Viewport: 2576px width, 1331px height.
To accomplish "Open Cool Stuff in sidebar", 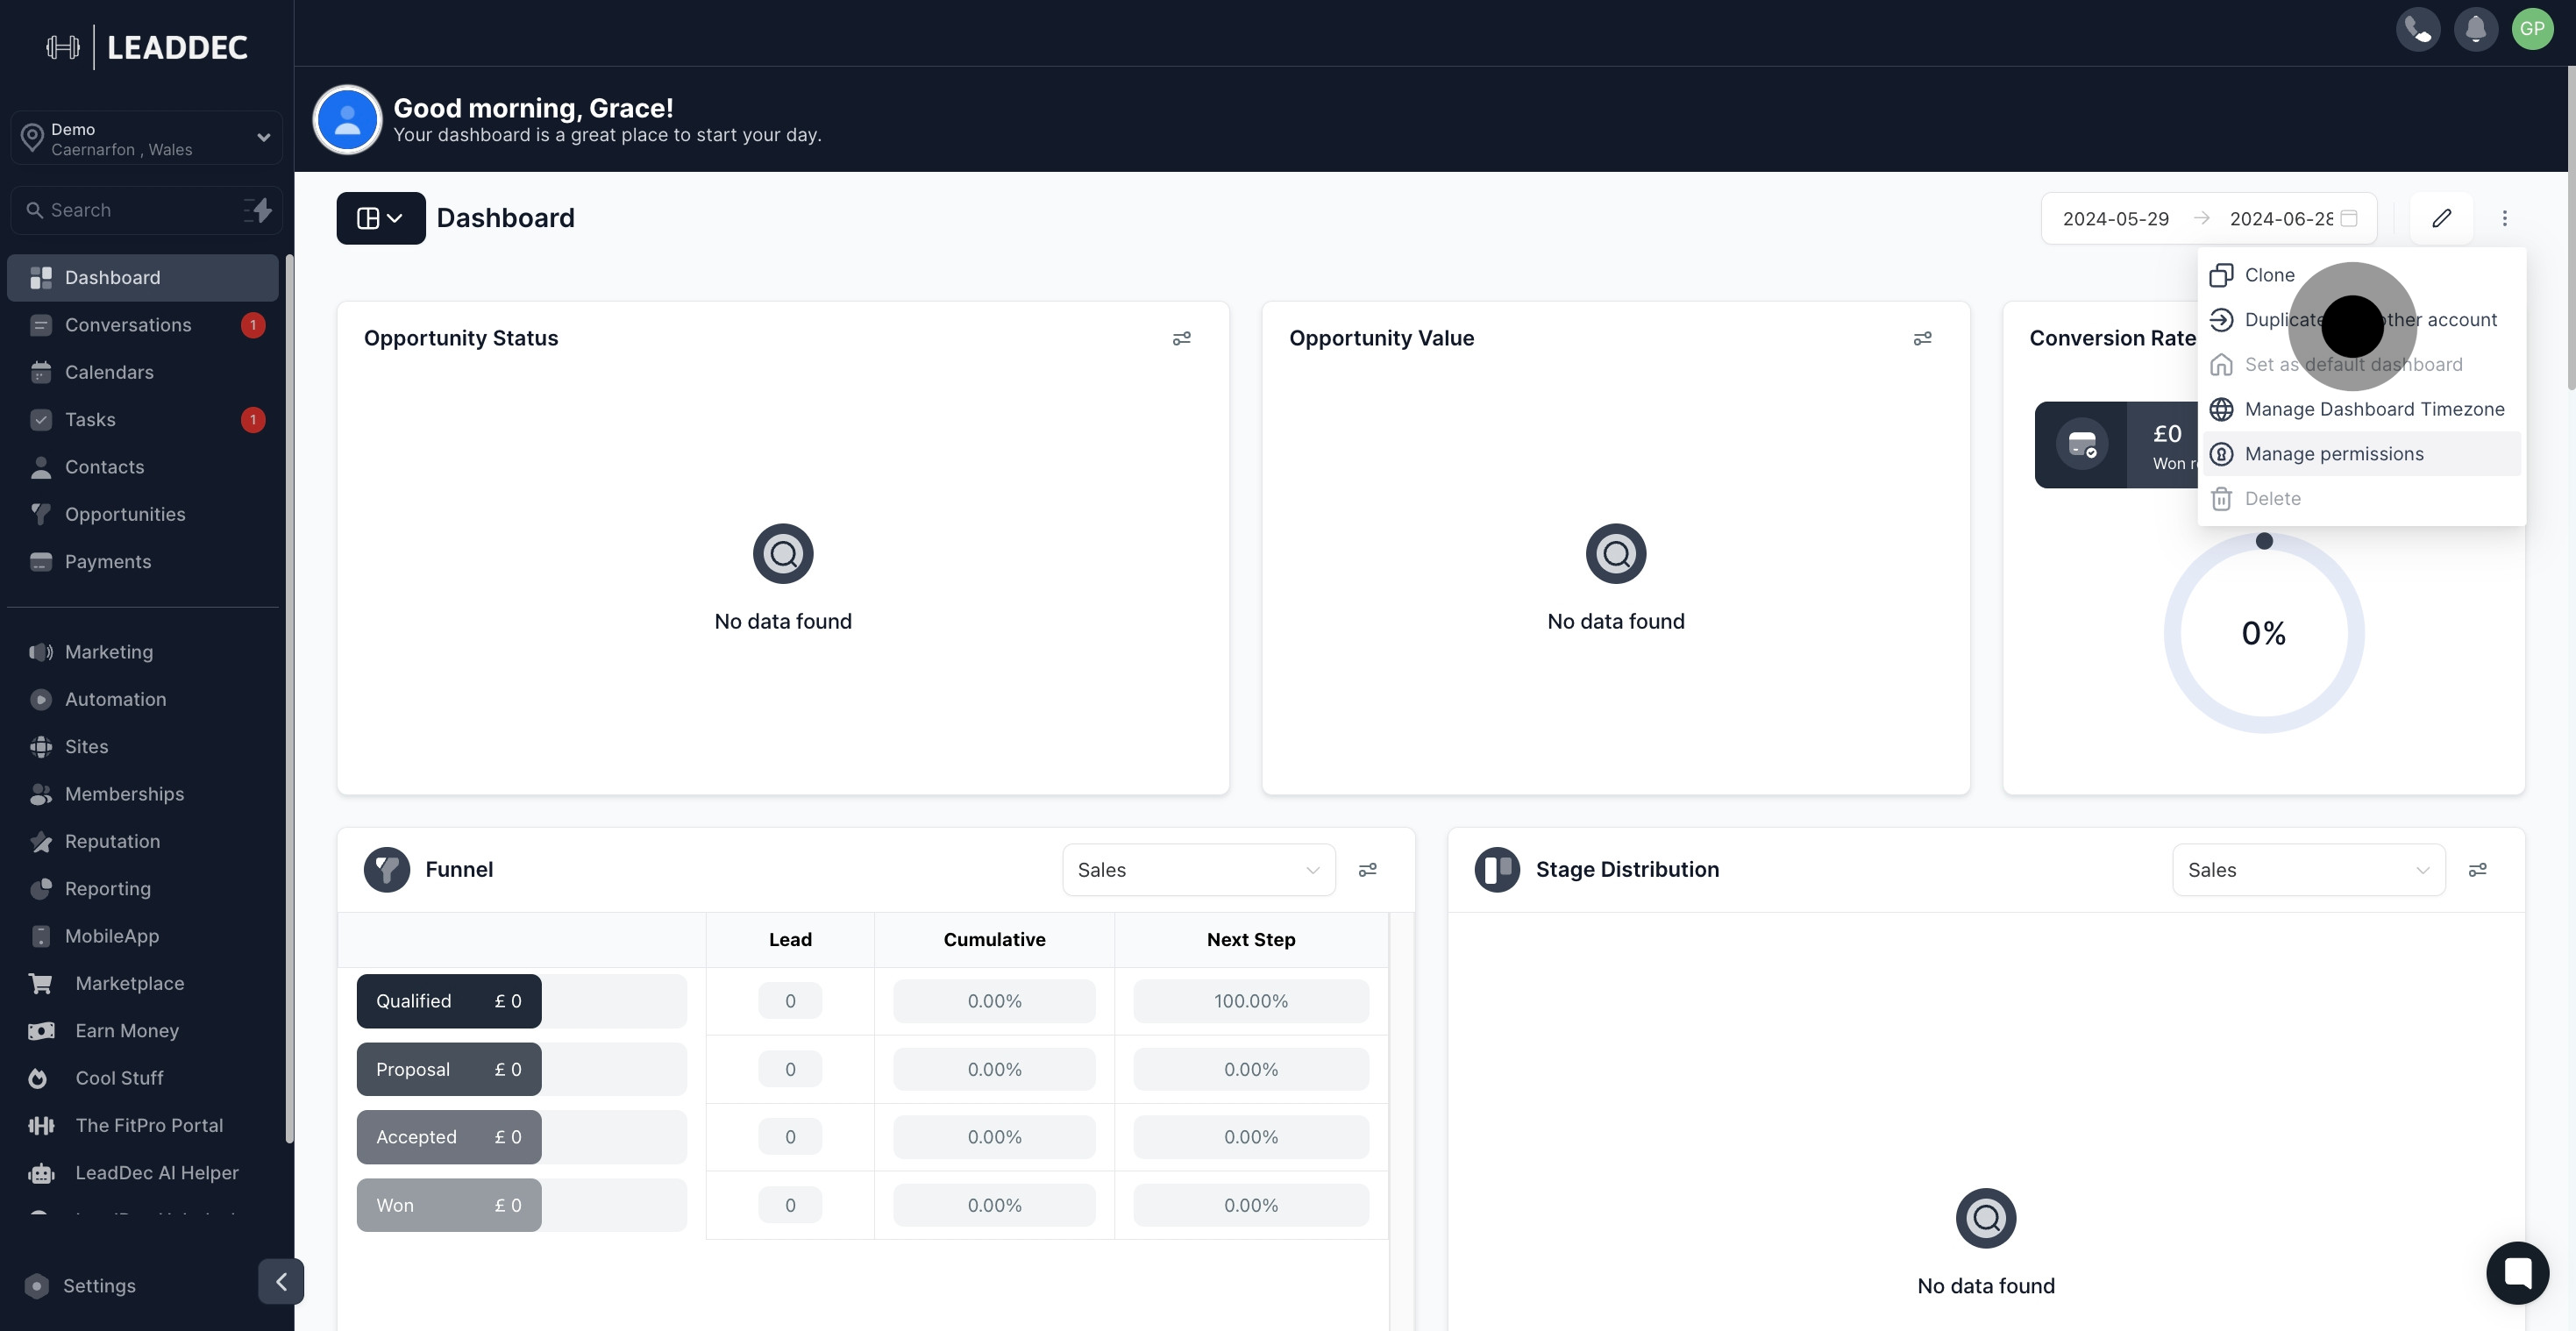I will click(143, 1078).
